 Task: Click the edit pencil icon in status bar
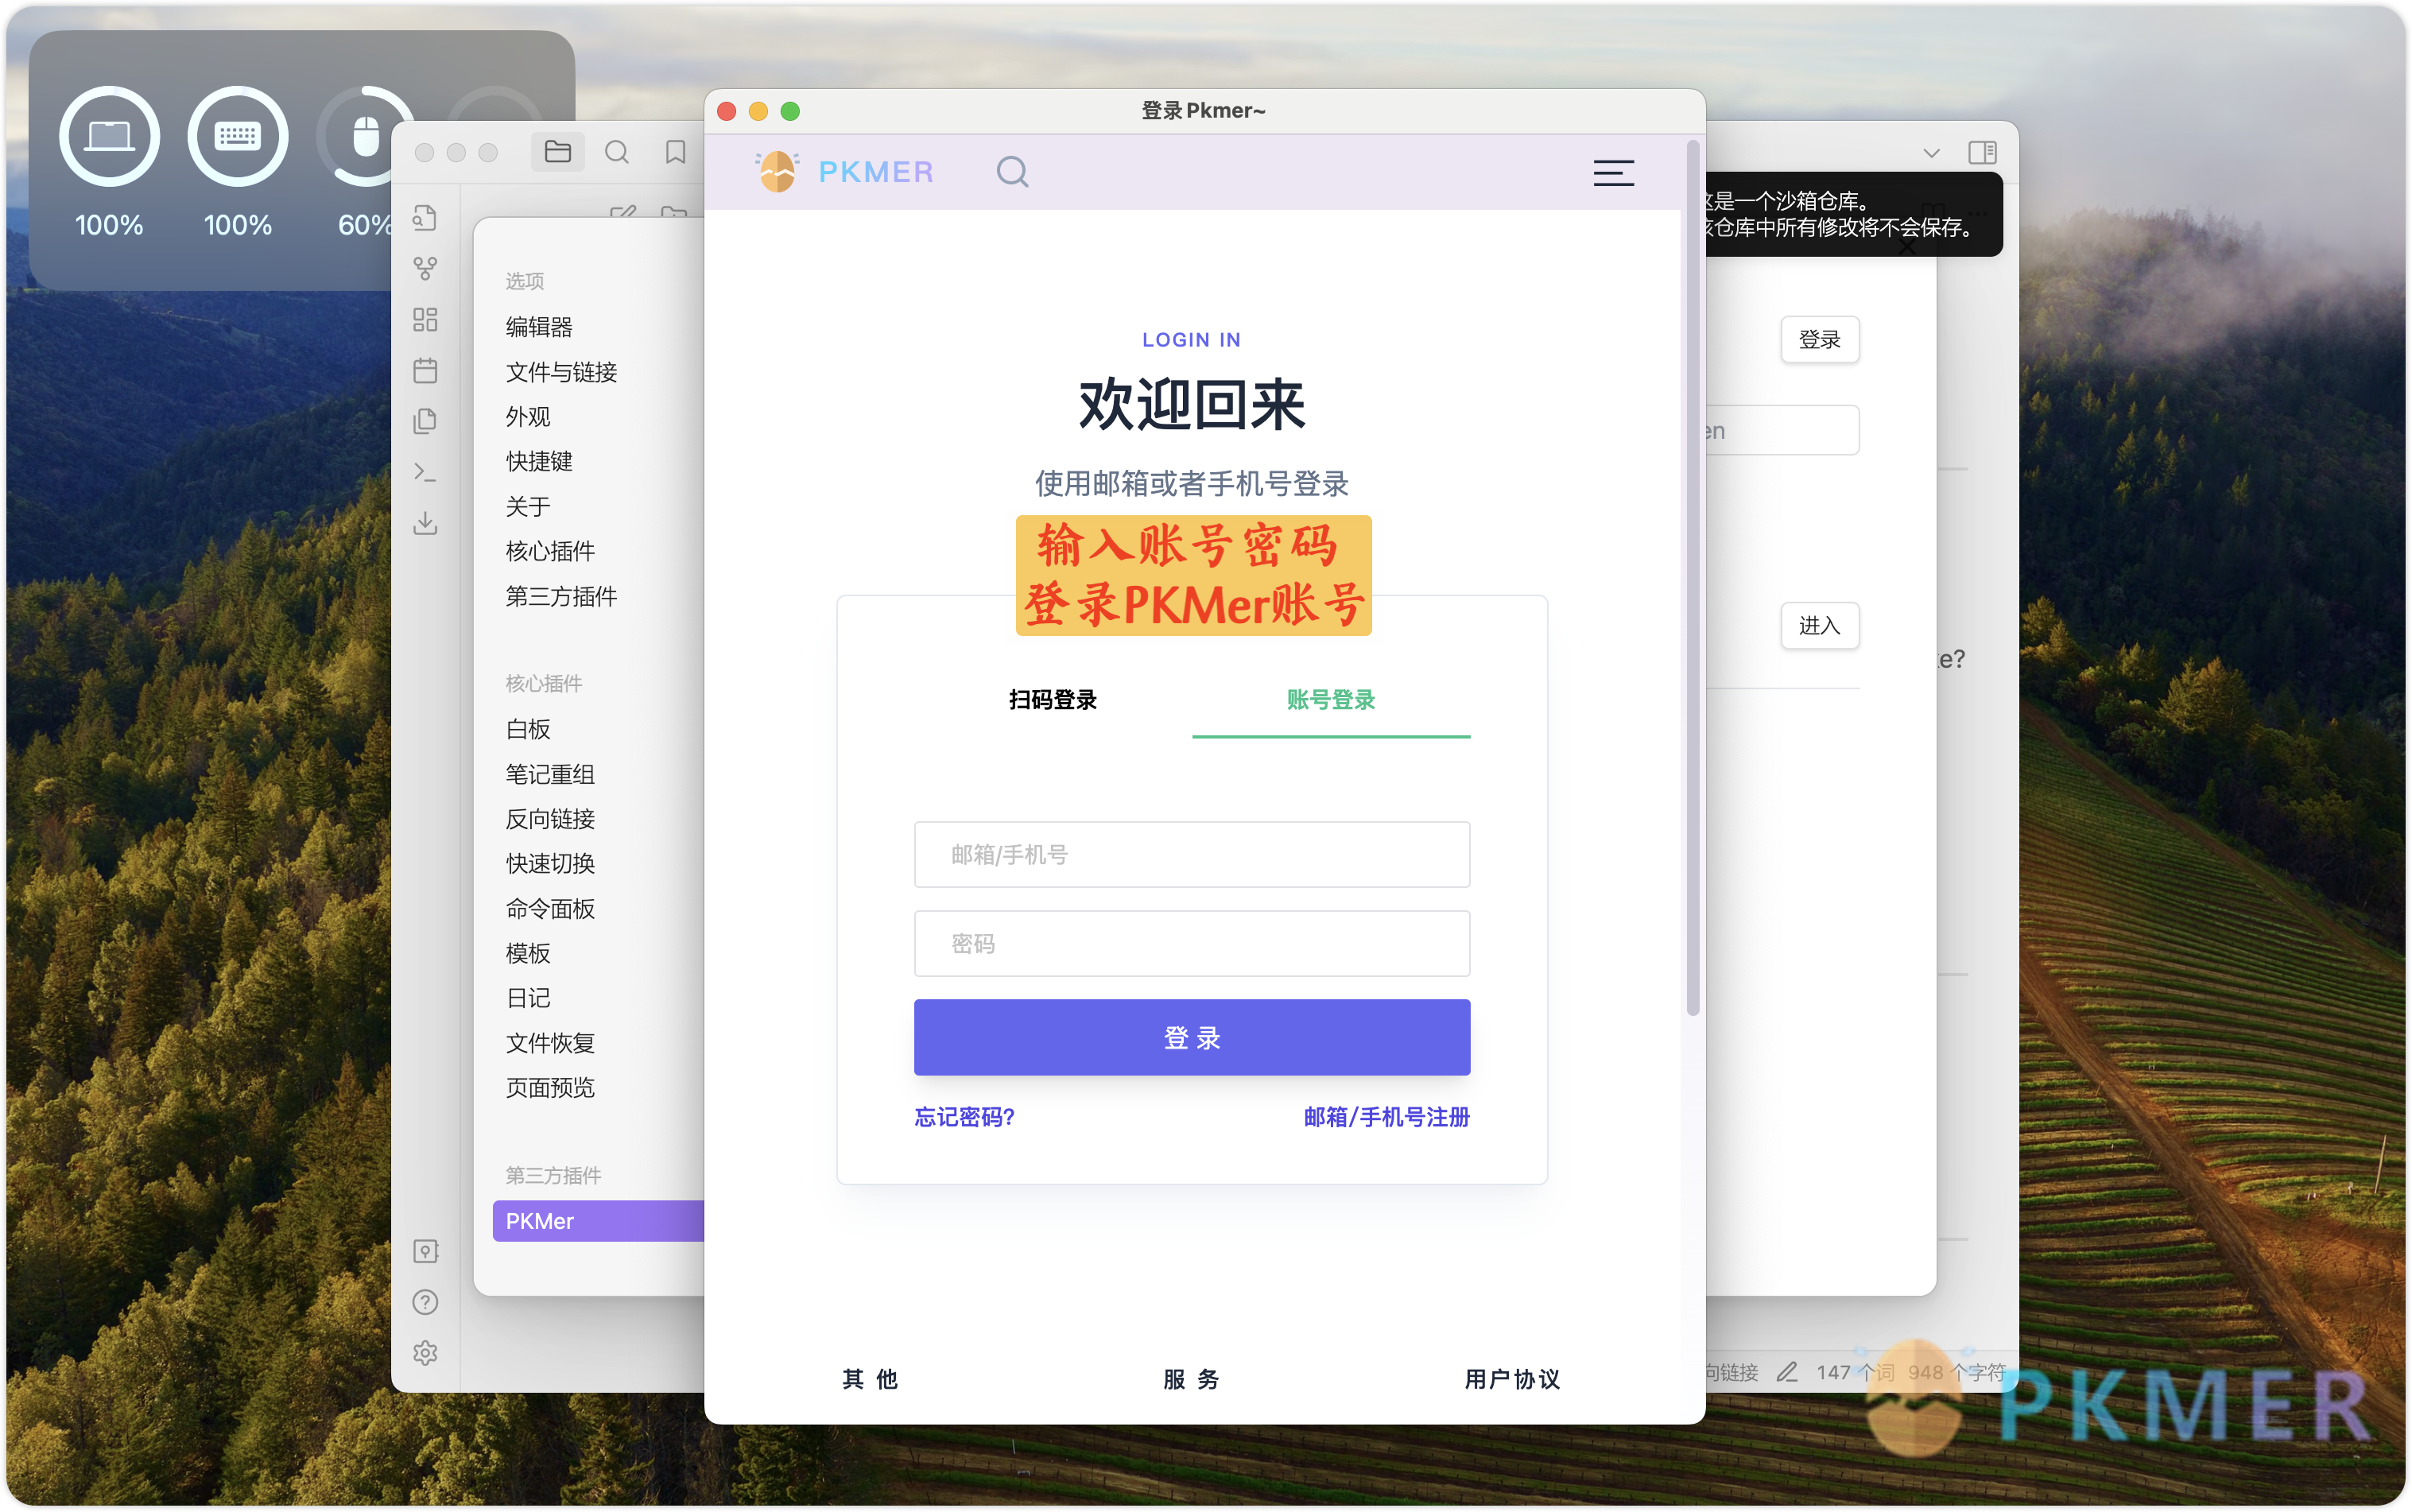[1786, 1371]
